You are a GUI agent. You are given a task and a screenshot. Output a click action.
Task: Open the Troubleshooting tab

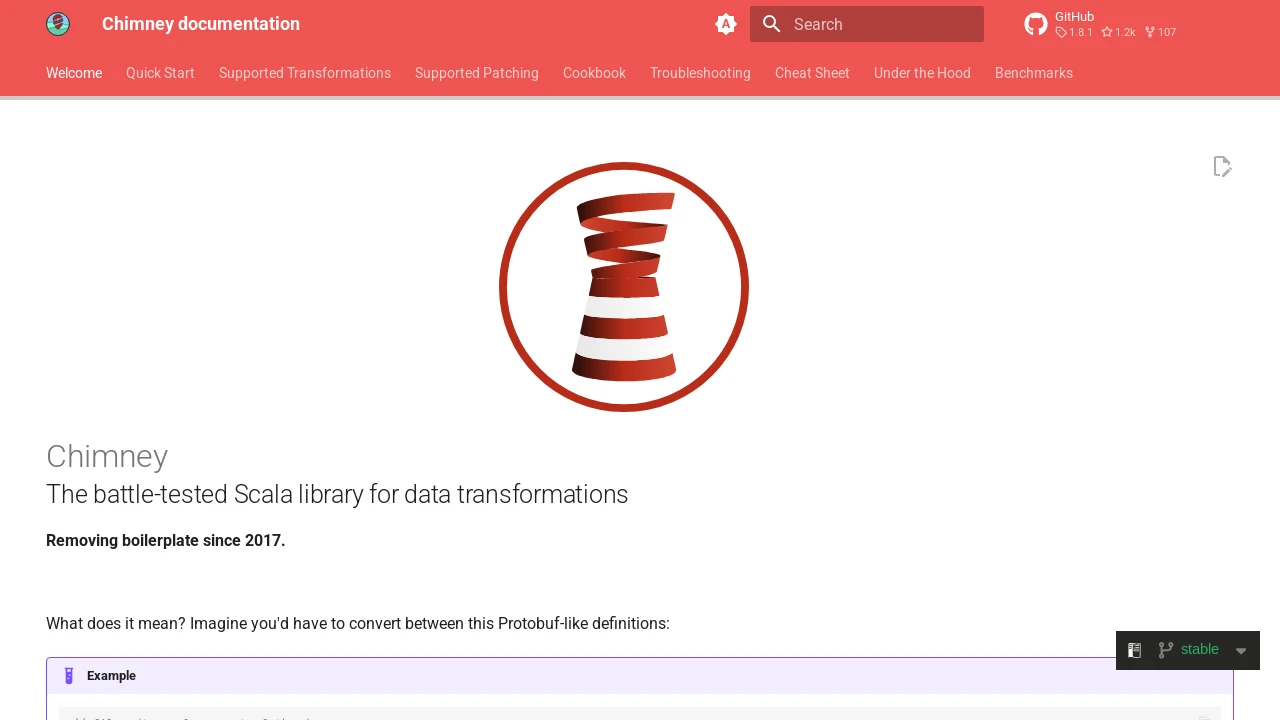(x=700, y=73)
